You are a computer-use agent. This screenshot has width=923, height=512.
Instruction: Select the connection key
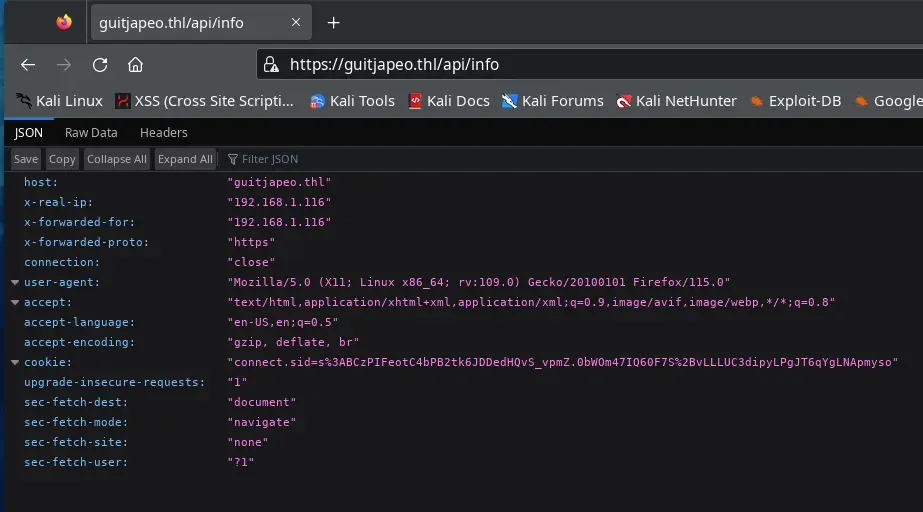tap(62, 262)
